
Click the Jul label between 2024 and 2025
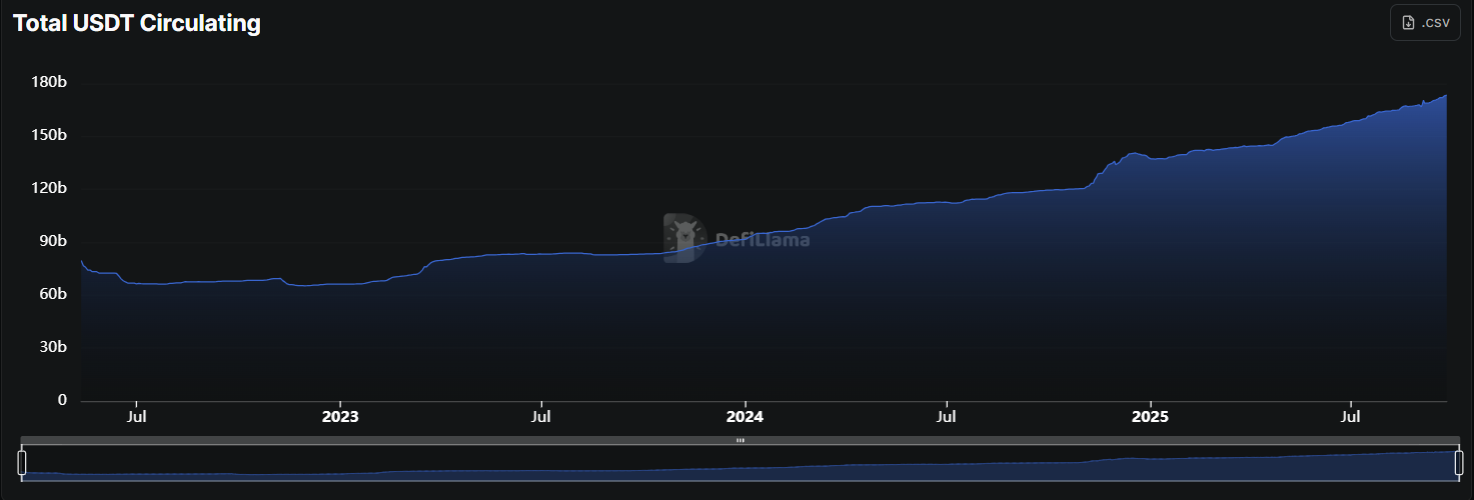pos(947,415)
